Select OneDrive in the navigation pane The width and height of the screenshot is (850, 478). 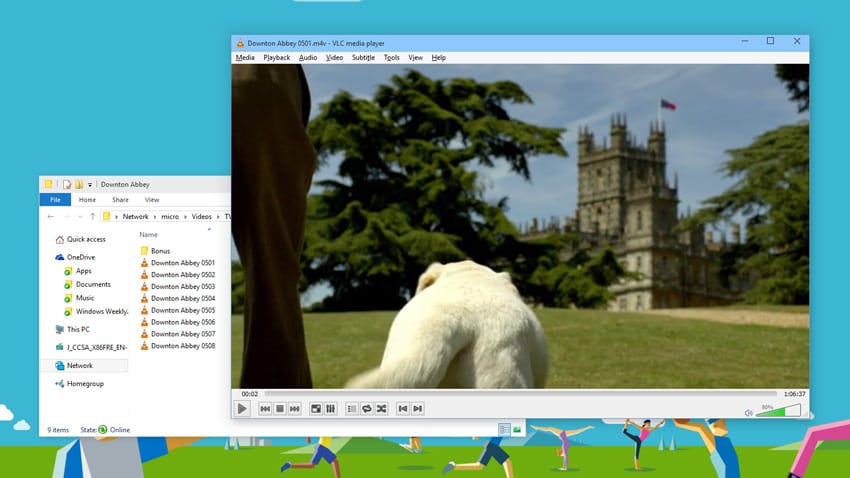coord(81,257)
